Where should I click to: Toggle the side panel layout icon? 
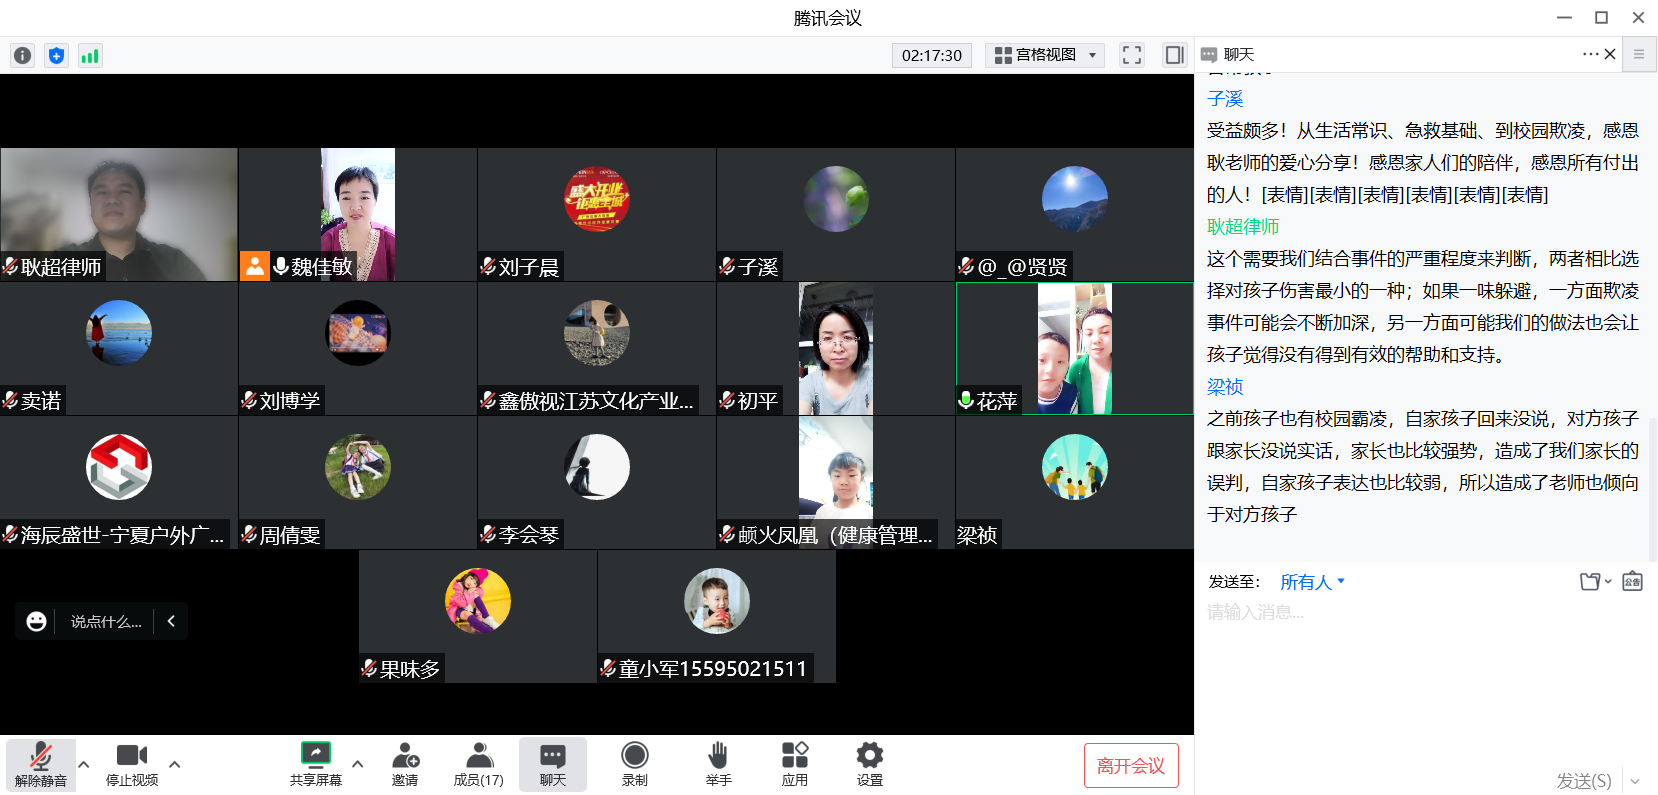click(x=1174, y=55)
